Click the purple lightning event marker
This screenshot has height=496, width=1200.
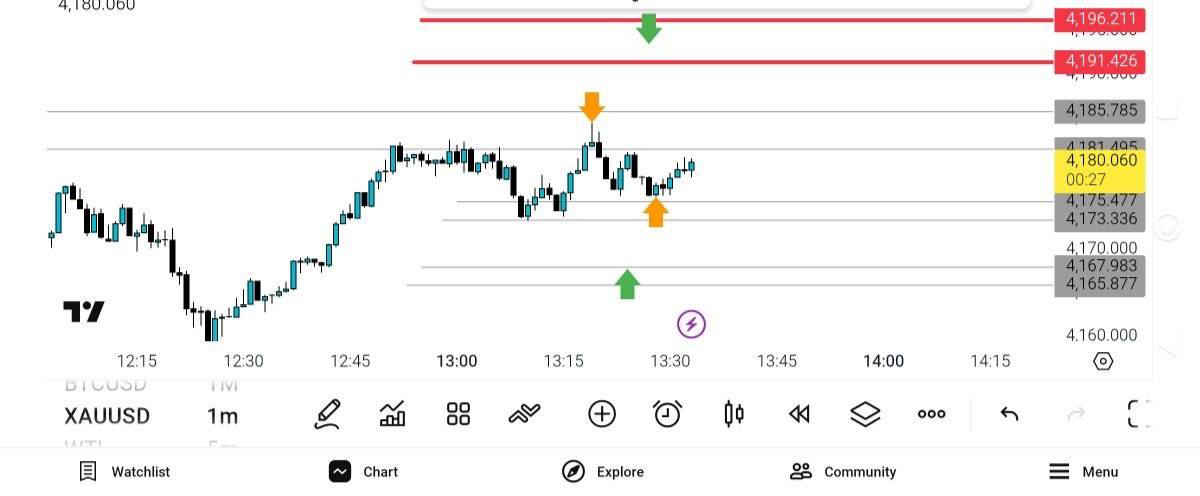pos(691,324)
